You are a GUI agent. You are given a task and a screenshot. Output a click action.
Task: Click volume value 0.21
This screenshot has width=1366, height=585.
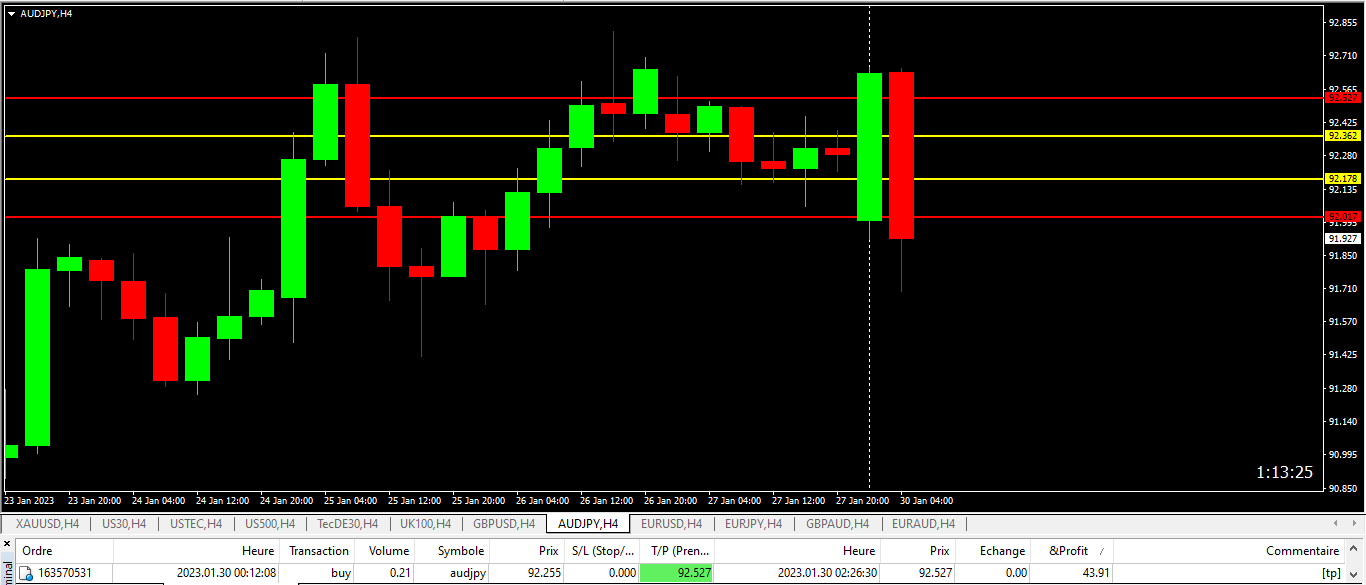(398, 573)
